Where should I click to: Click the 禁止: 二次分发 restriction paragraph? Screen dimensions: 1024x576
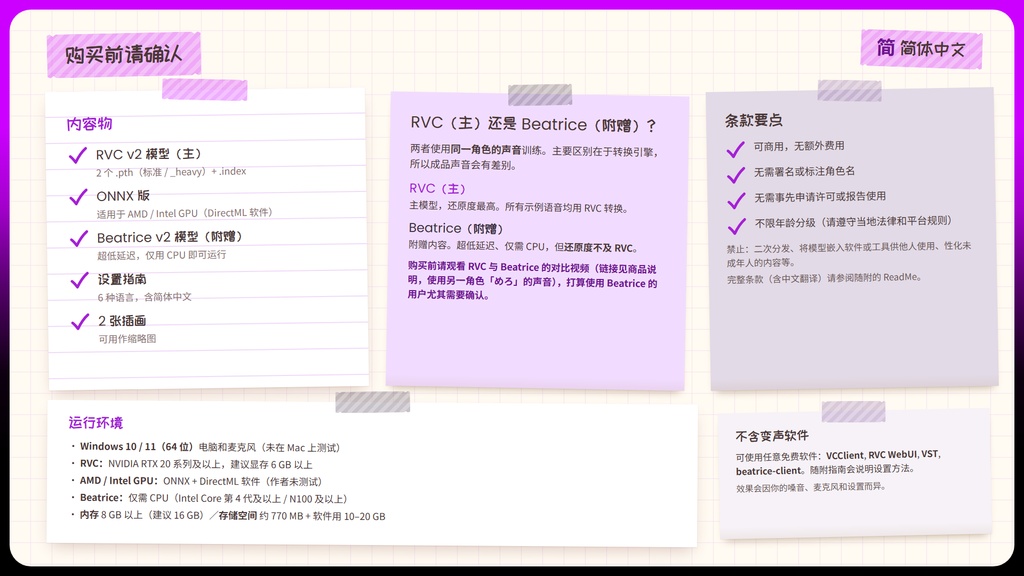pos(849,254)
